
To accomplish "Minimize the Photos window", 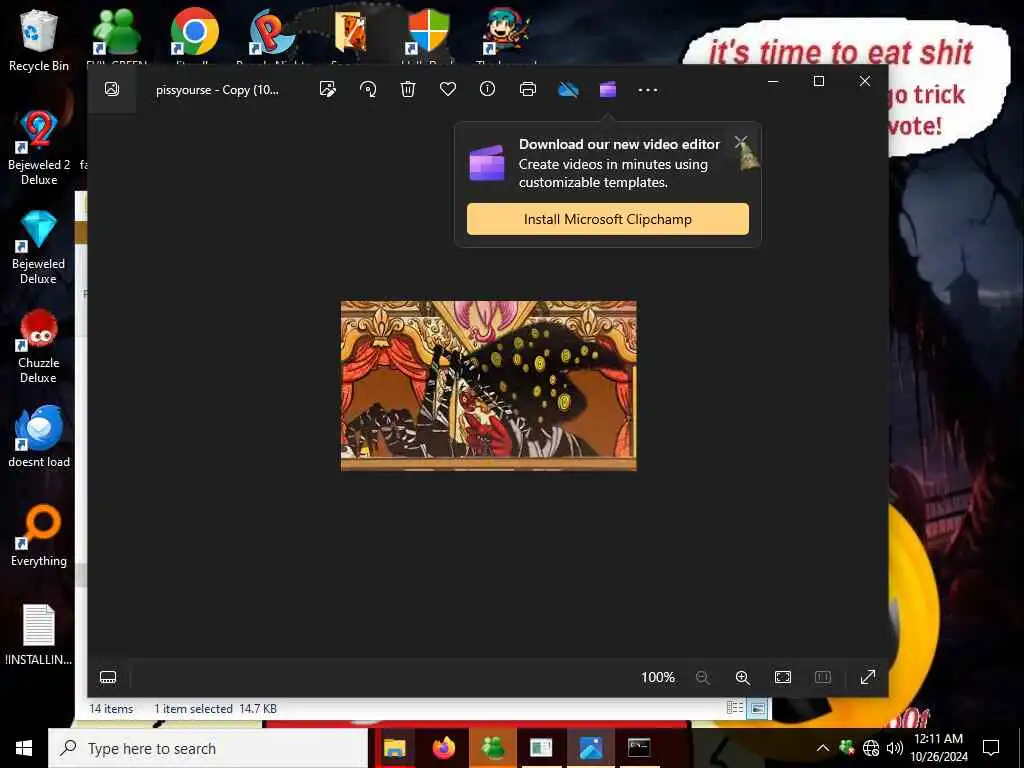I will (773, 81).
